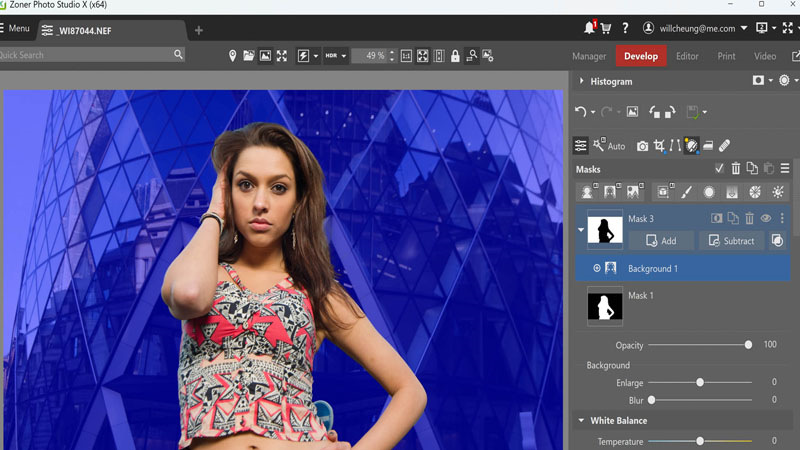
Task: Click the fit-to-screen zoom icon
Action: tap(422, 56)
